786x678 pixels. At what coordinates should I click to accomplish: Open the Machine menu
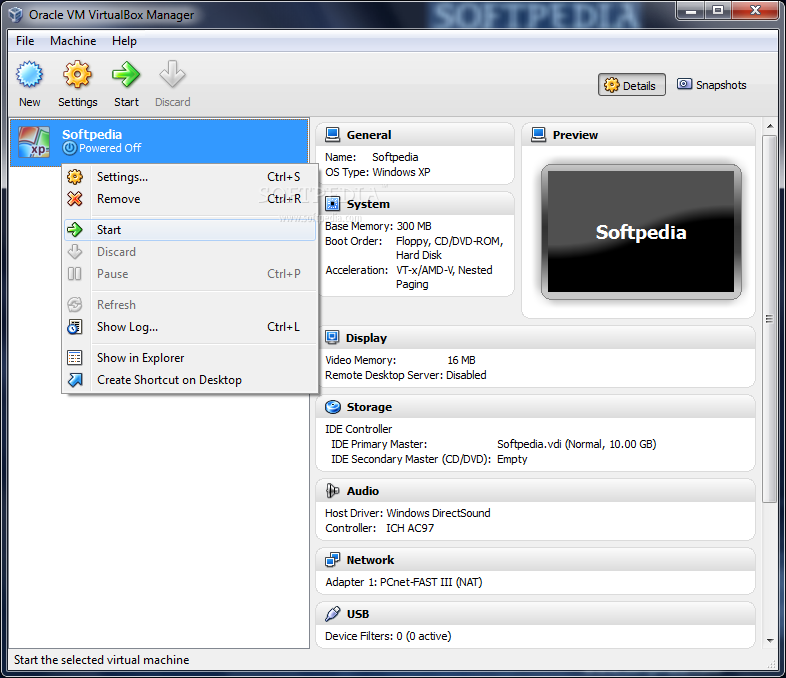(x=73, y=41)
